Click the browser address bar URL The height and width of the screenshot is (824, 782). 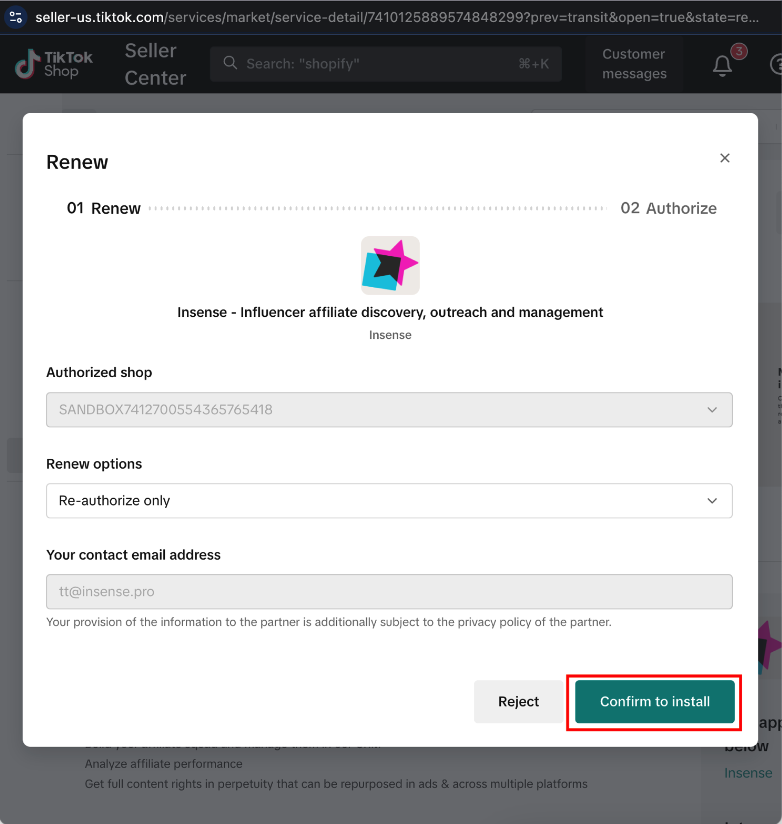click(x=397, y=17)
